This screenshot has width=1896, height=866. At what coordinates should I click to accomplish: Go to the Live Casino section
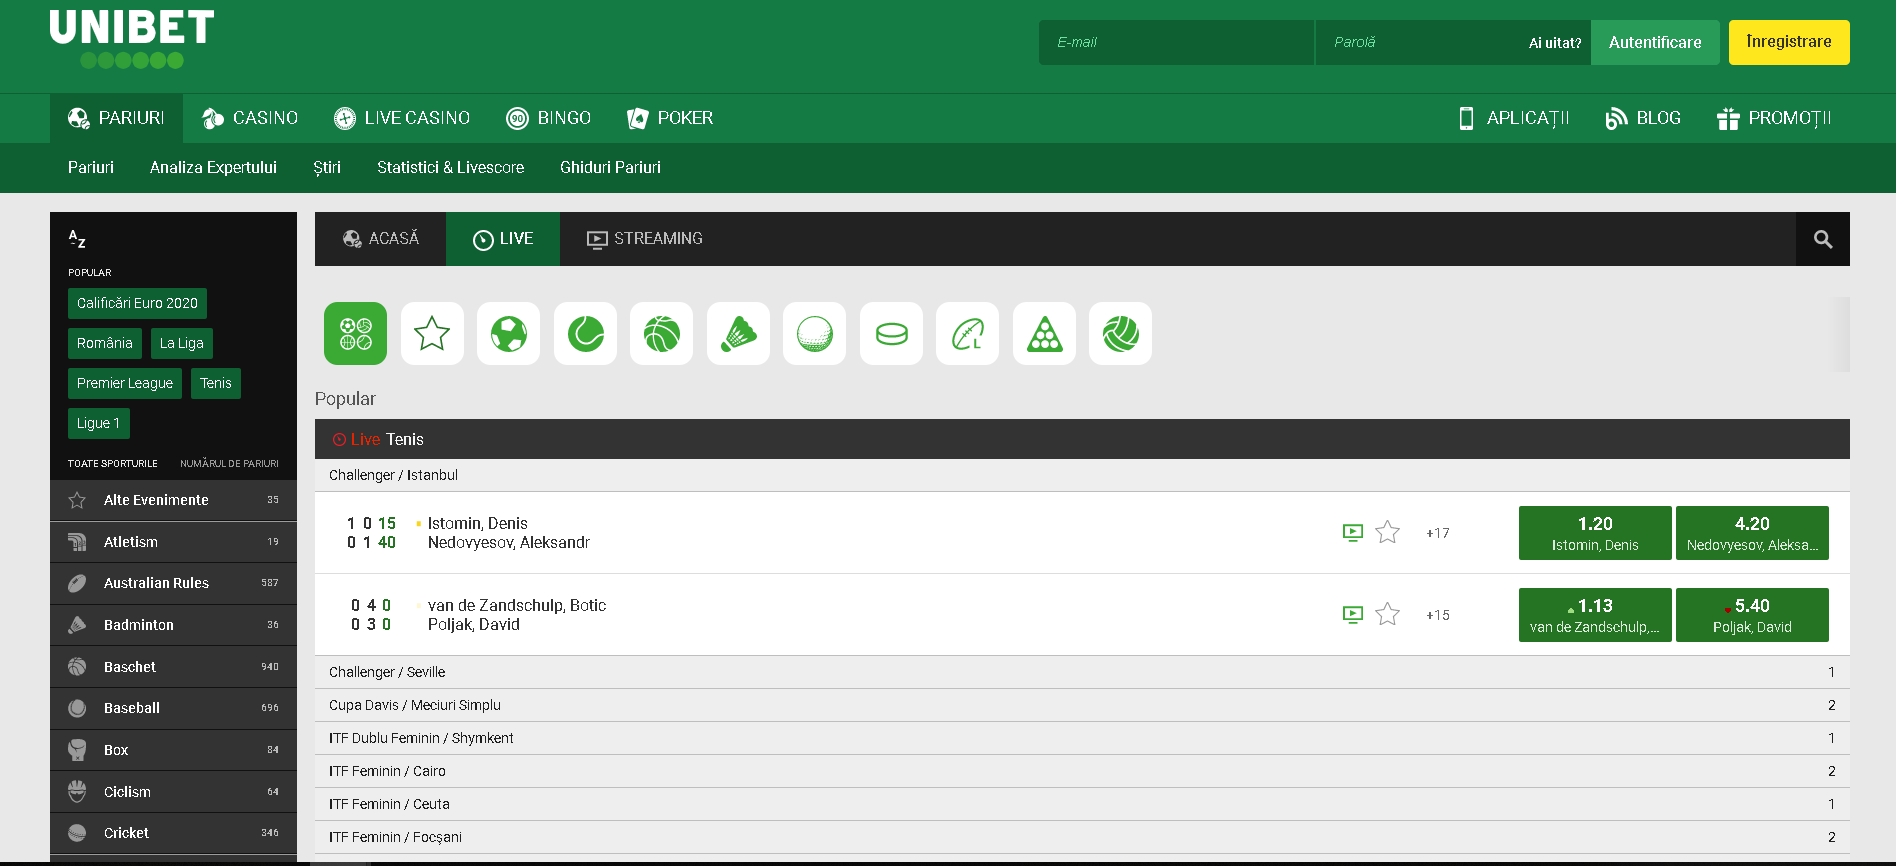point(402,118)
